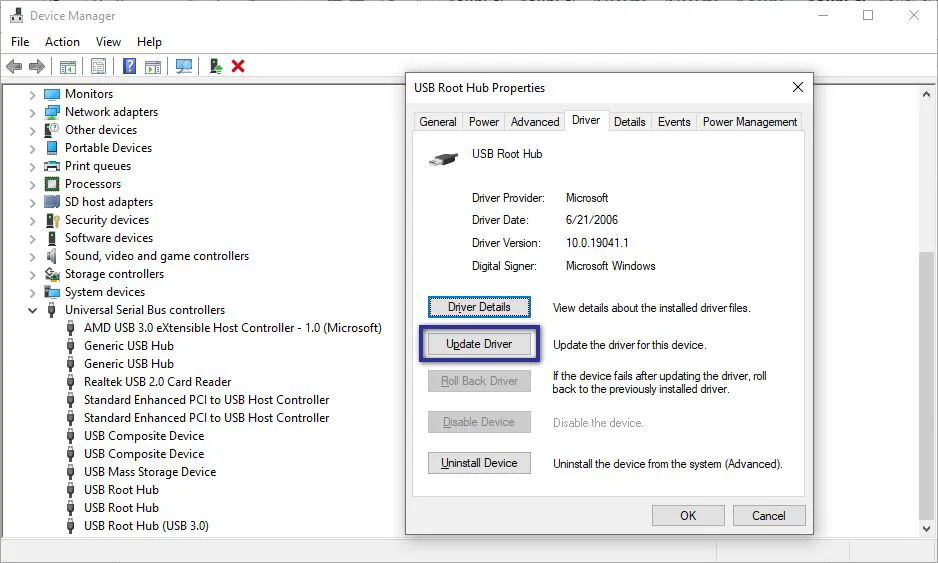
Task: Click the System devices category icon
Action: pyautogui.click(x=52, y=292)
